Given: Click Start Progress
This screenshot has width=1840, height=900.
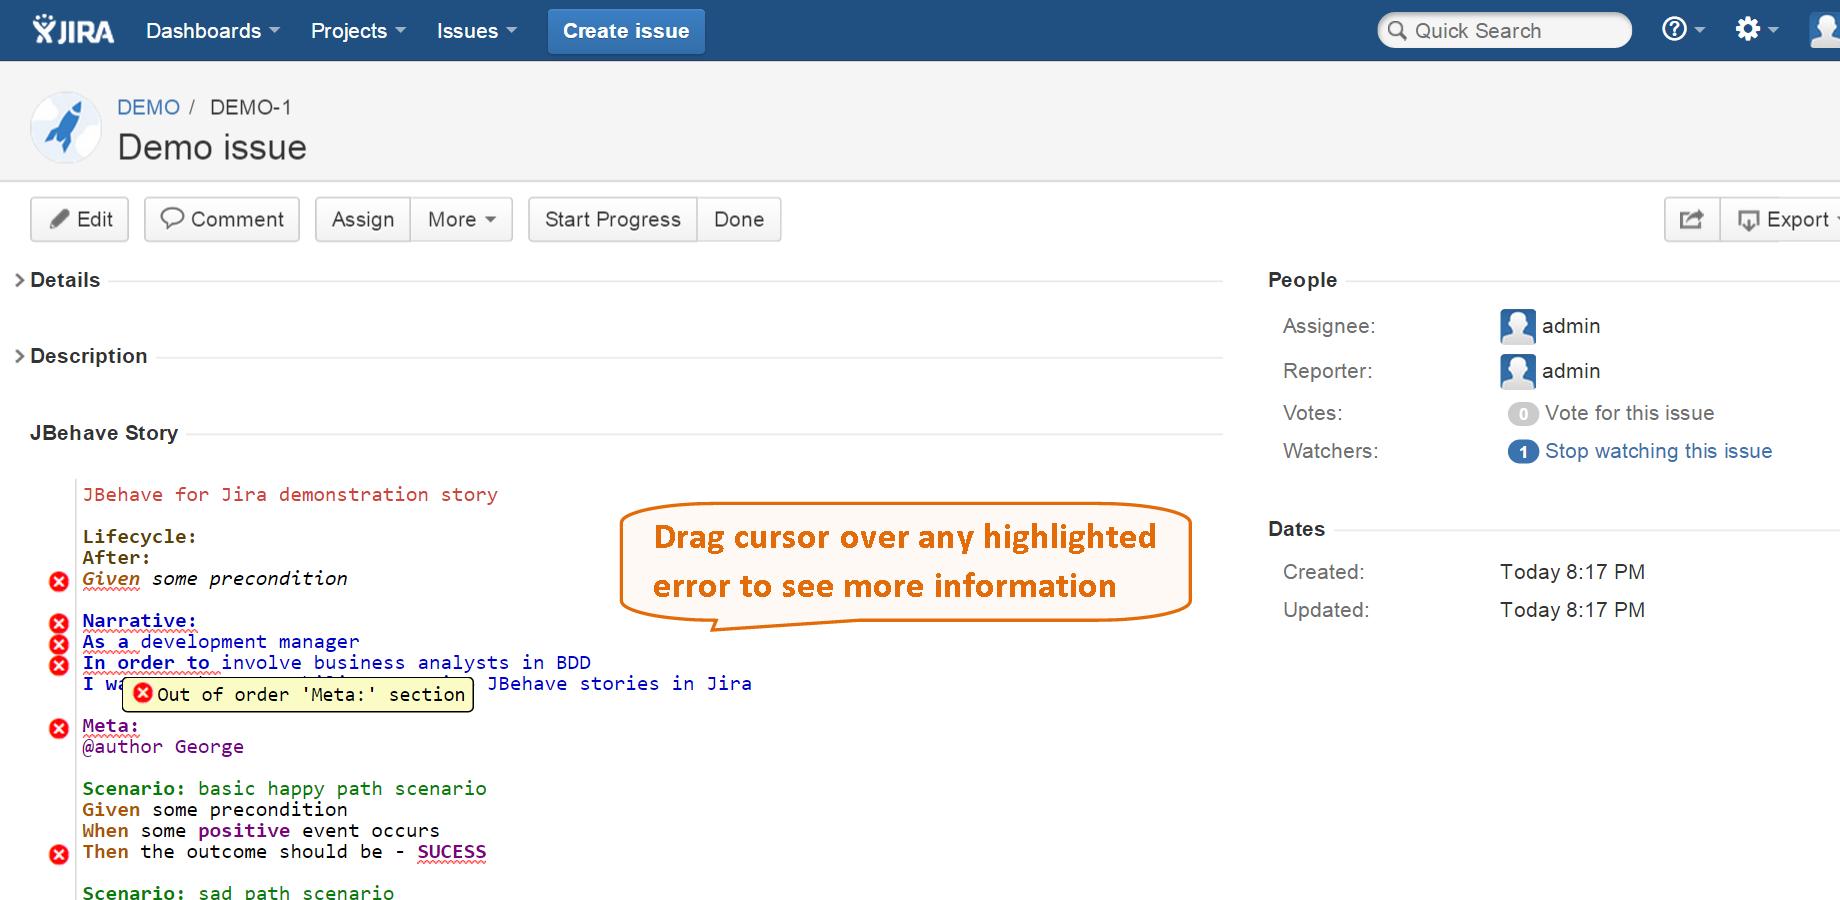Looking at the screenshot, I should [613, 219].
